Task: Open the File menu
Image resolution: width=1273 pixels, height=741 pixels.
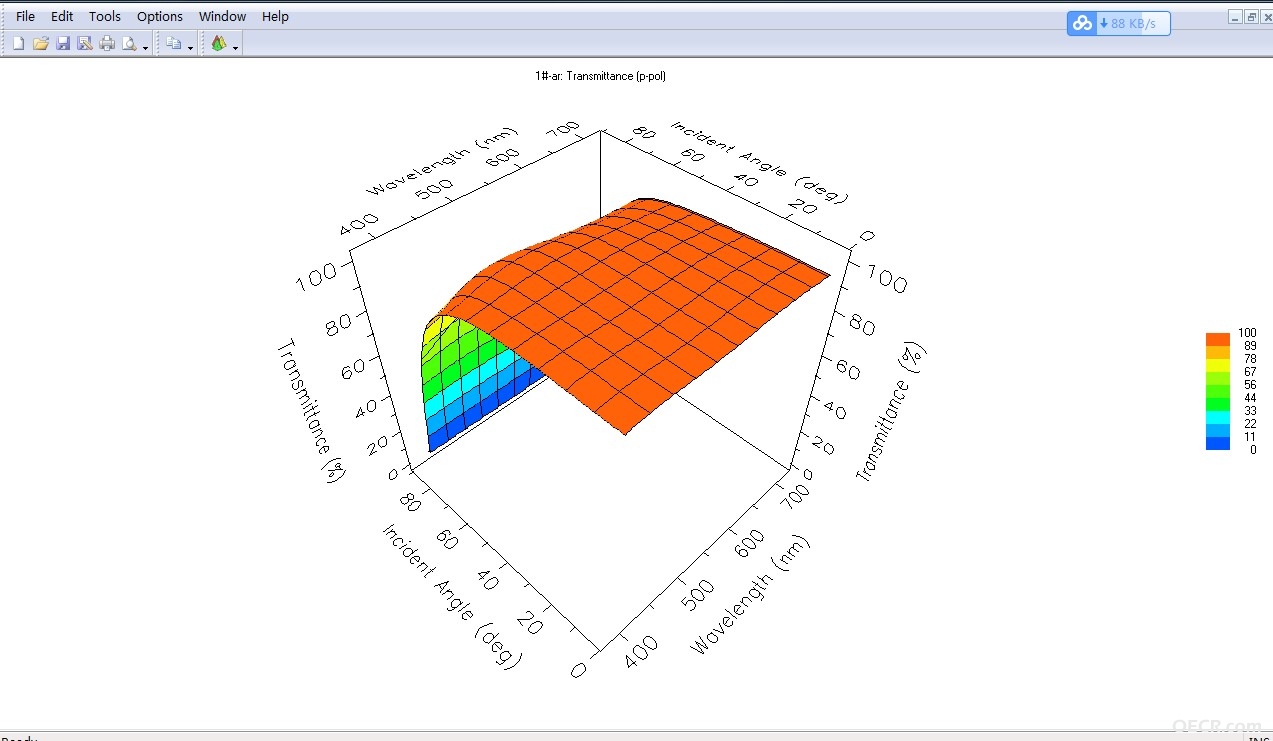Action: tap(25, 16)
